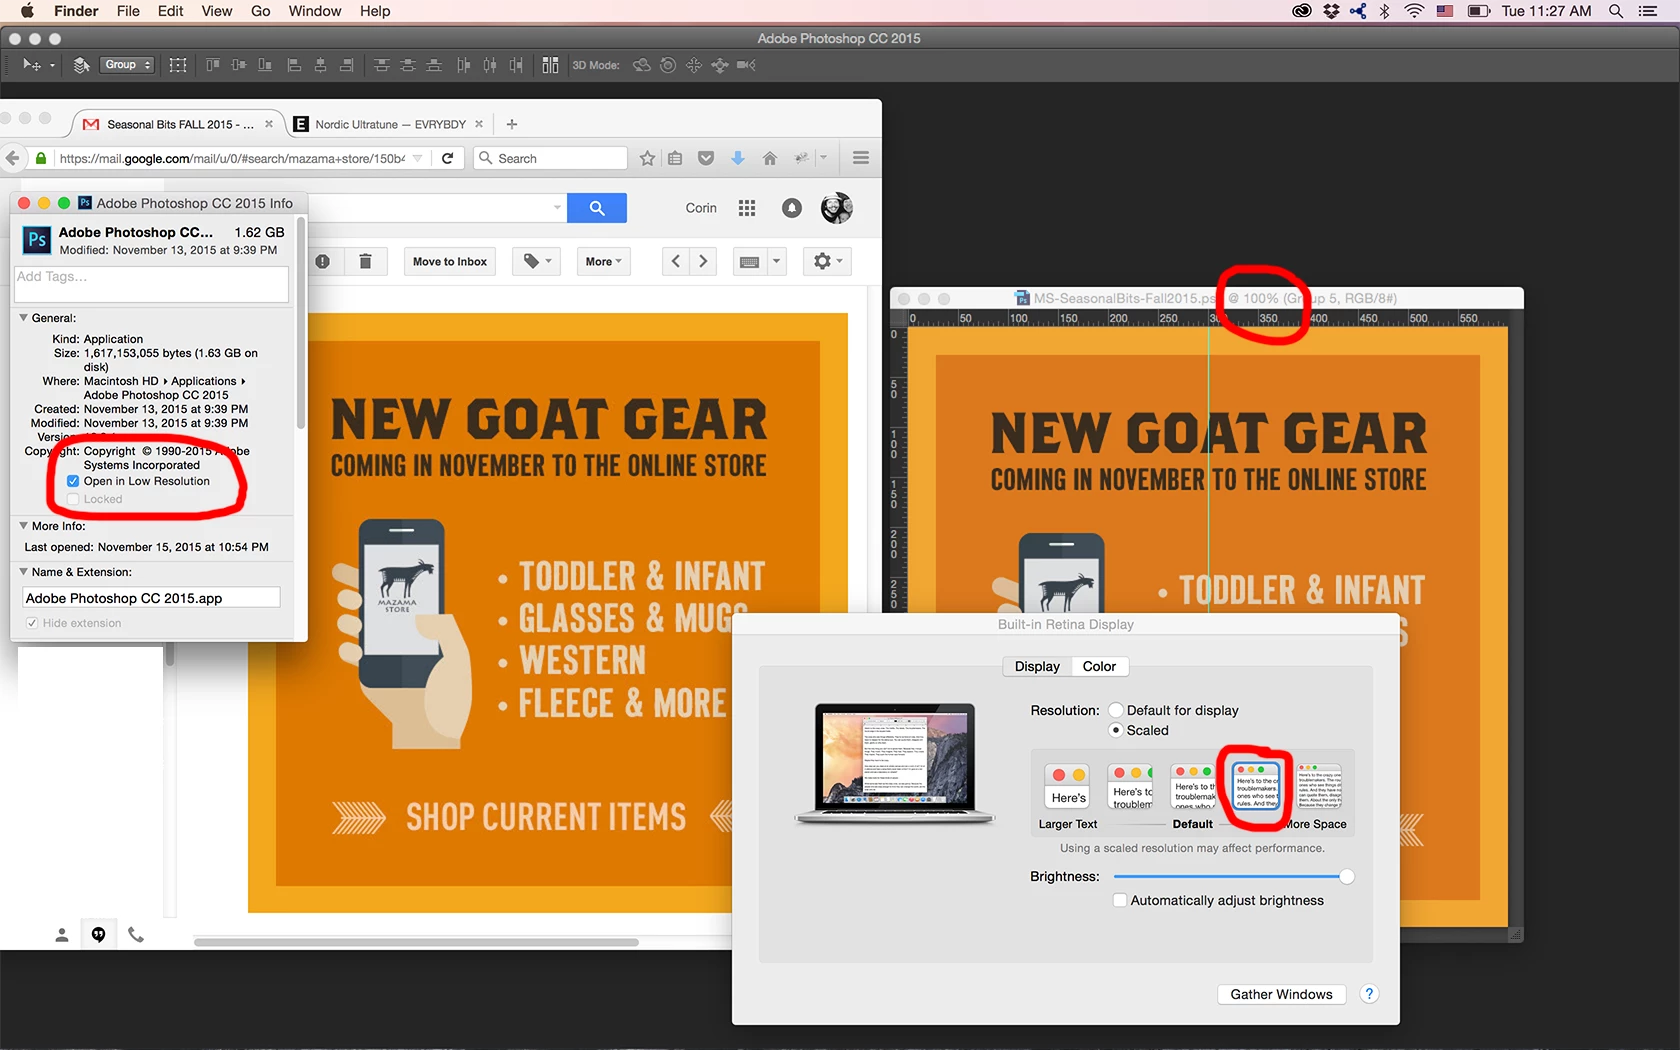Report spam with the exclamation icon
Image resolution: width=1680 pixels, height=1050 pixels.
tap(323, 261)
